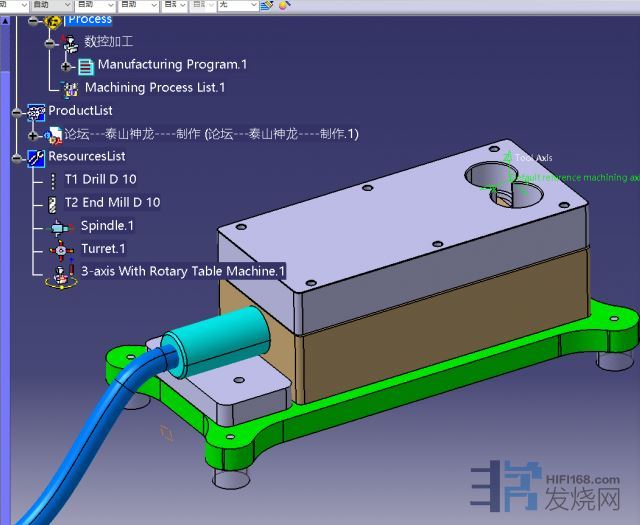640x525 pixels.
Task: Select the T2 End Mill D 10 icon
Action: point(53,203)
